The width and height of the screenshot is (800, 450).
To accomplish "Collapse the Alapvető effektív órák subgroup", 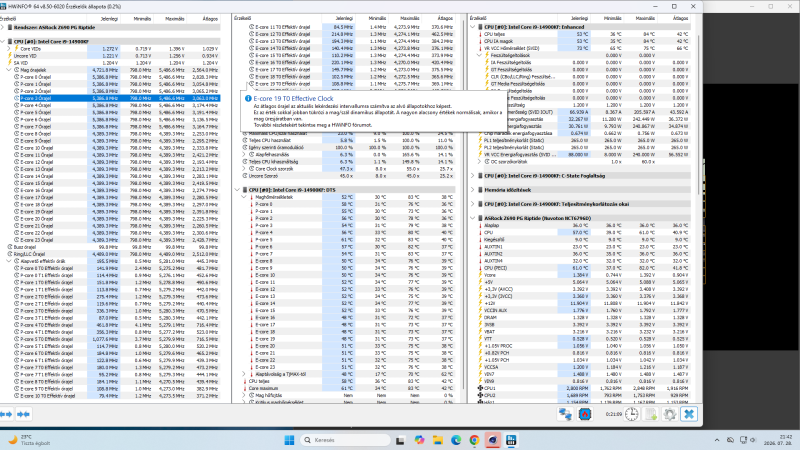I will click(9, 261).
